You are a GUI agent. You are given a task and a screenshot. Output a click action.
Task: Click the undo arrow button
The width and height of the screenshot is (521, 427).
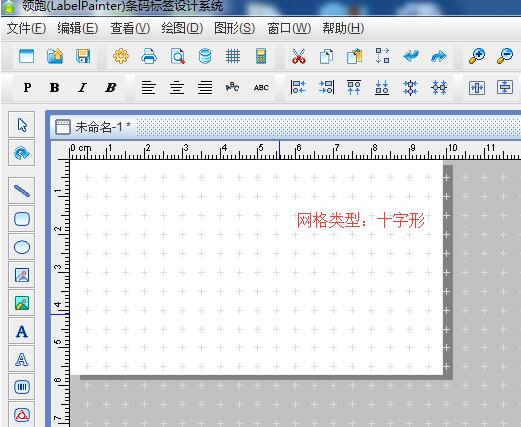tap(411, 56)
